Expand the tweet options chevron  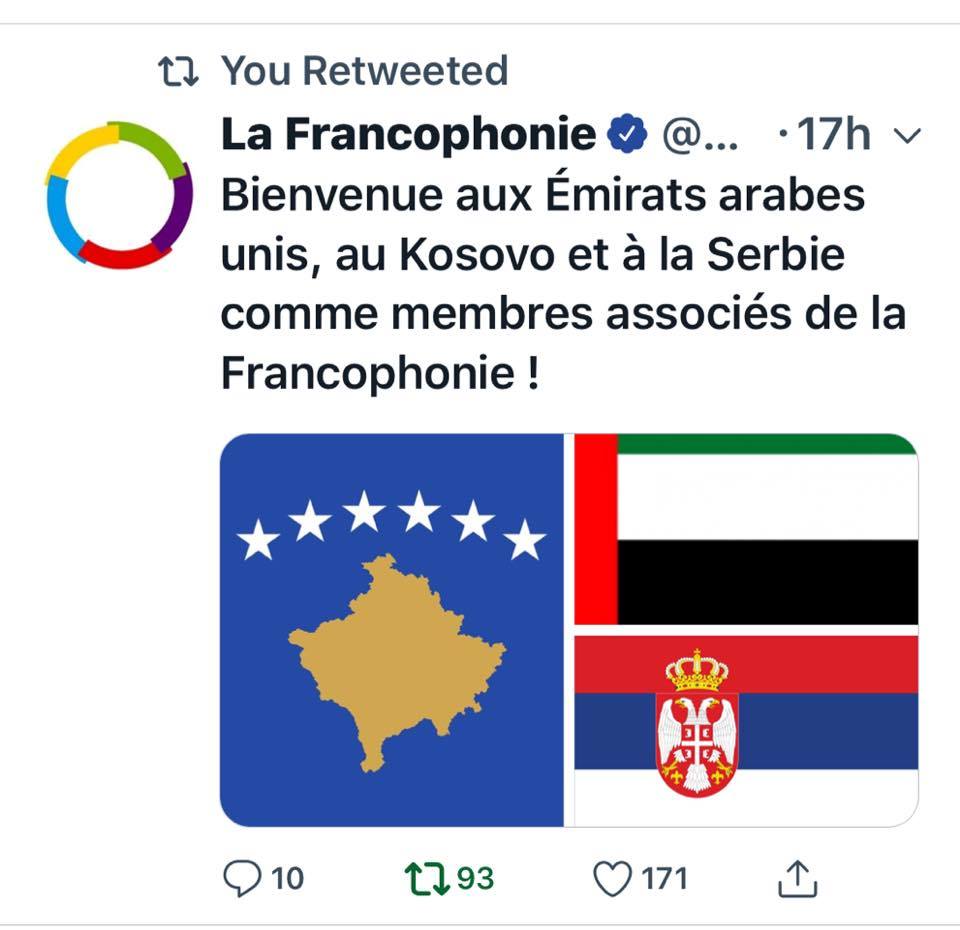tap(905, 136)
